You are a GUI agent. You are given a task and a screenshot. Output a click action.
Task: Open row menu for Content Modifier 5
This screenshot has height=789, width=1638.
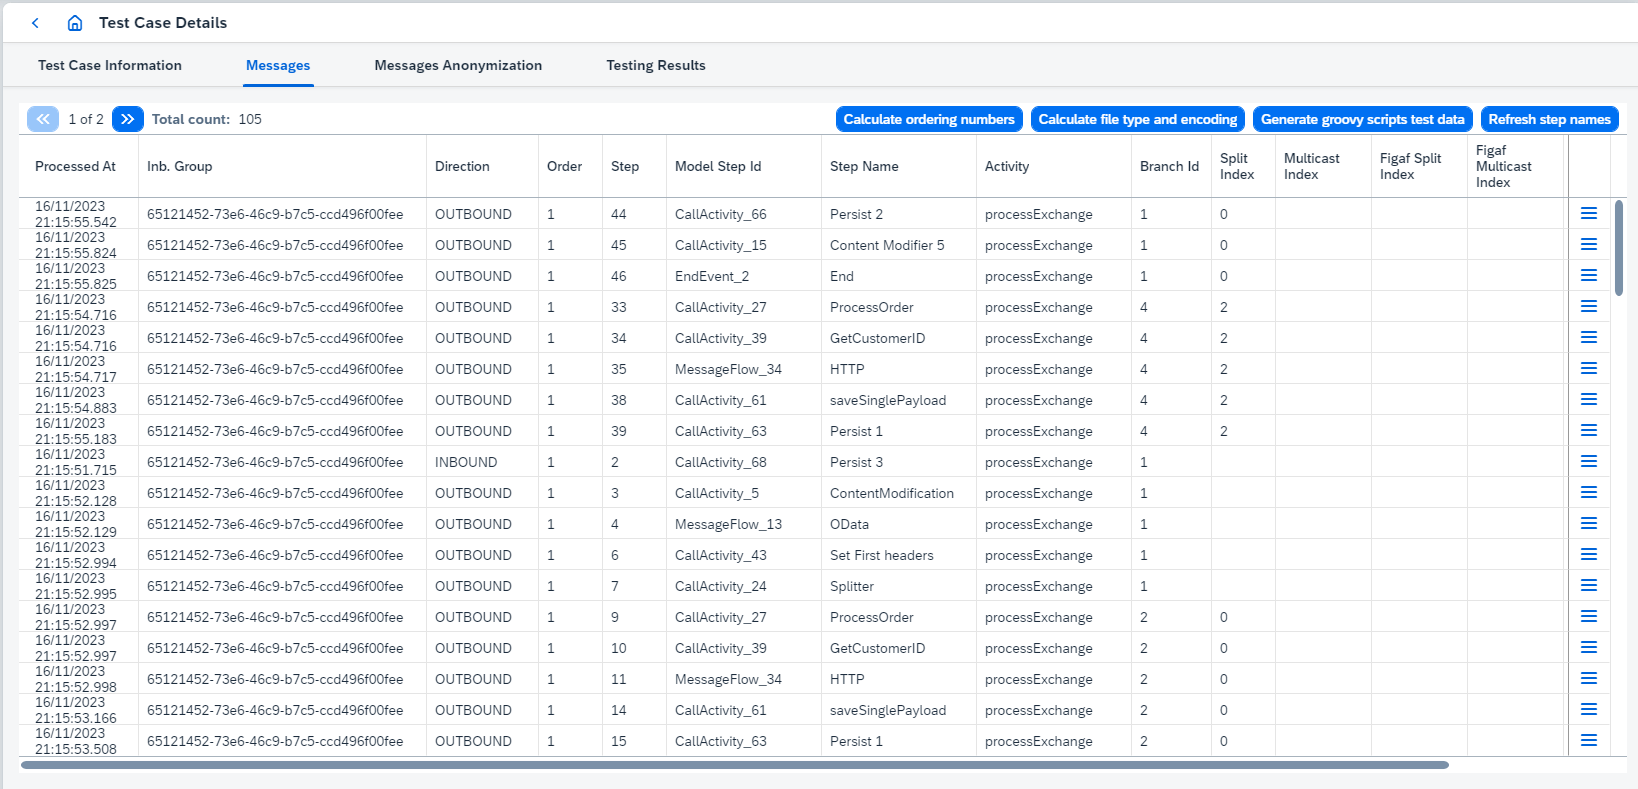1589,245
